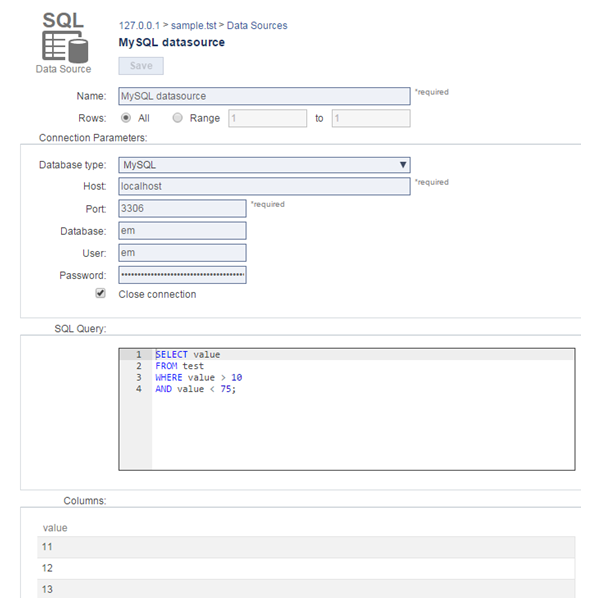
Task: Select the Range rows radio button
Action: pos(177,117)
